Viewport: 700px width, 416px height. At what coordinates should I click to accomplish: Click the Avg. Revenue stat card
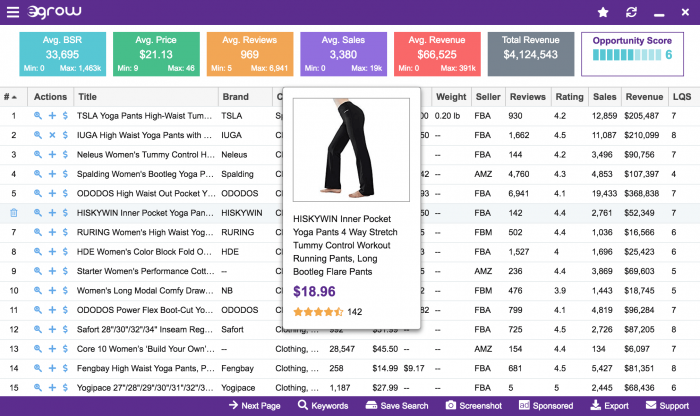point(437,54)
